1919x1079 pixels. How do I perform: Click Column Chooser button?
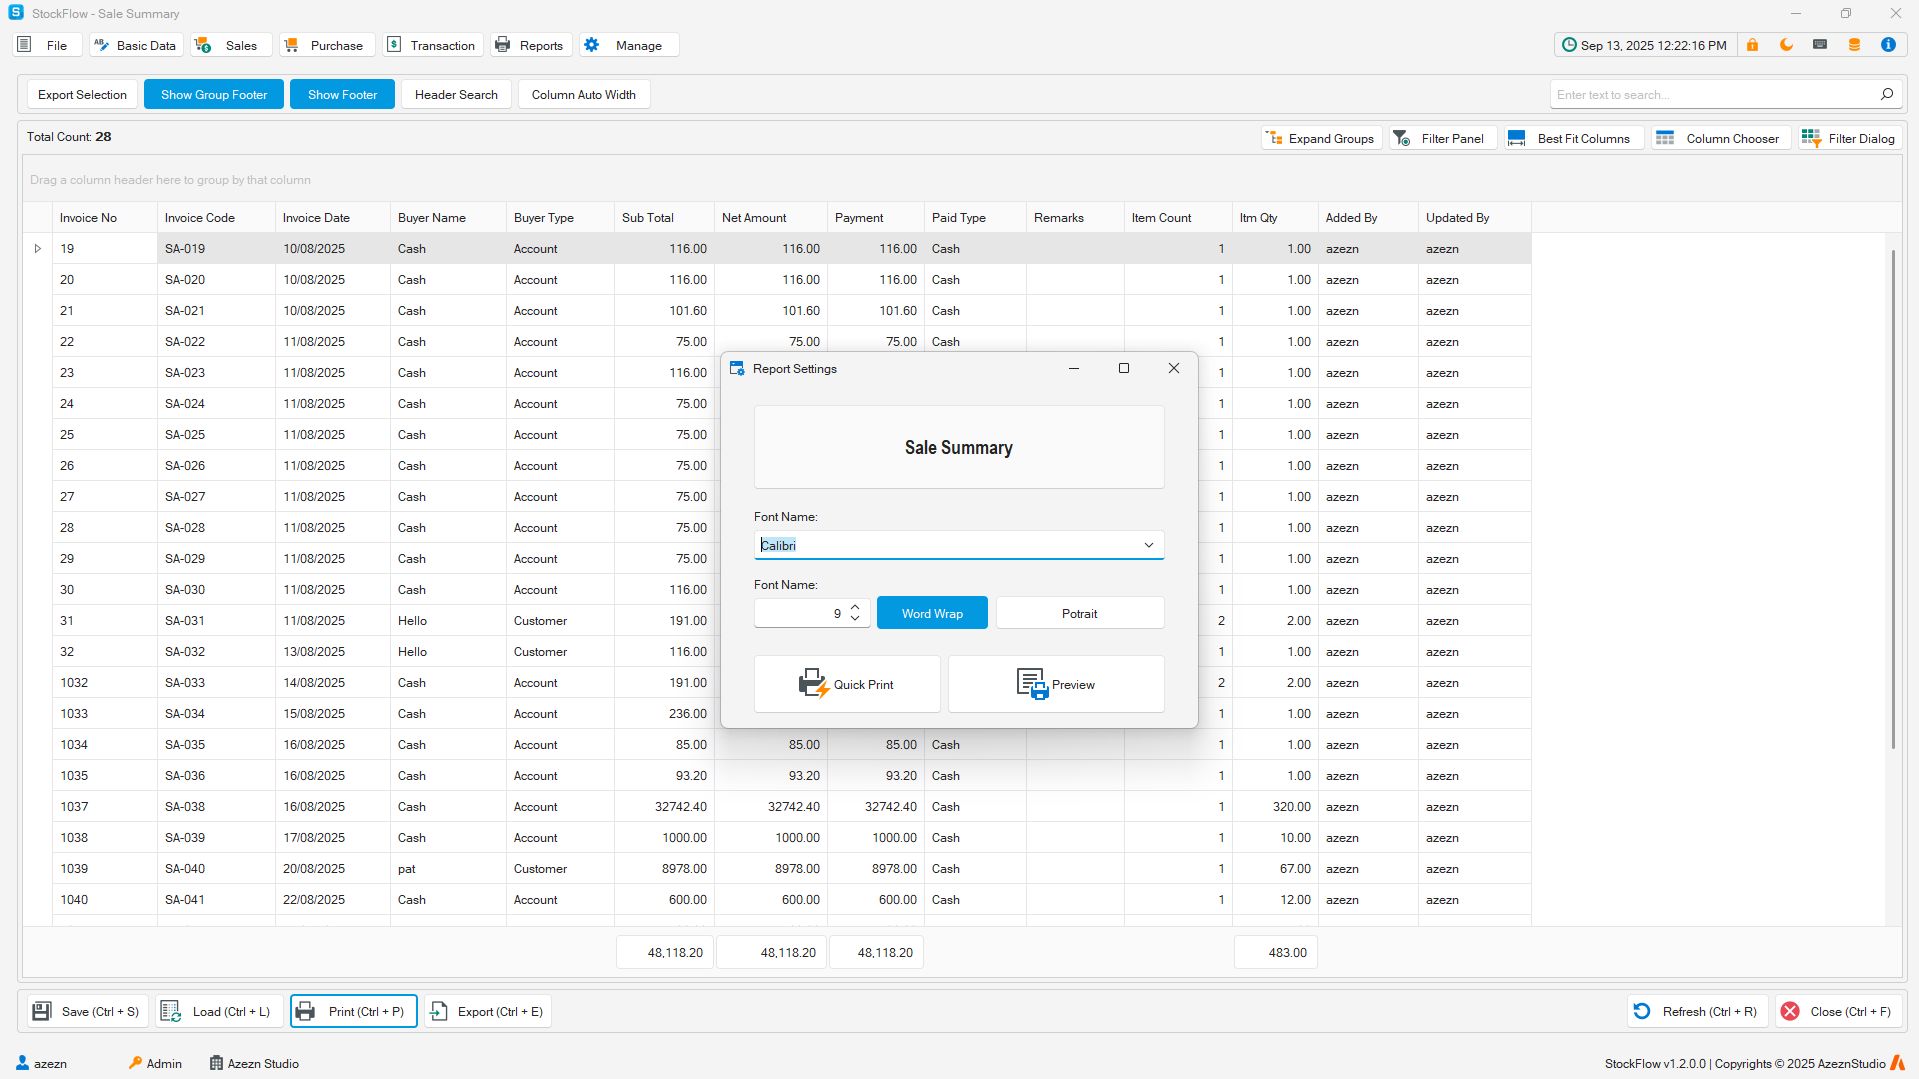[1718, 139]
